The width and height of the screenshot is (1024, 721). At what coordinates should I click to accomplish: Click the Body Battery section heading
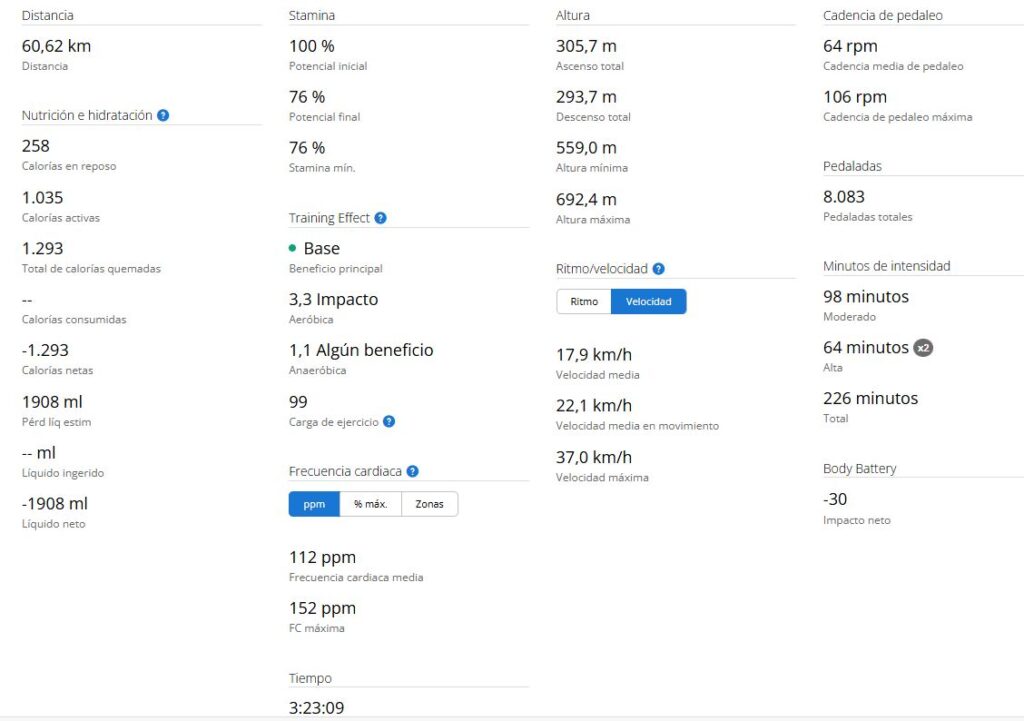(859, 468)
